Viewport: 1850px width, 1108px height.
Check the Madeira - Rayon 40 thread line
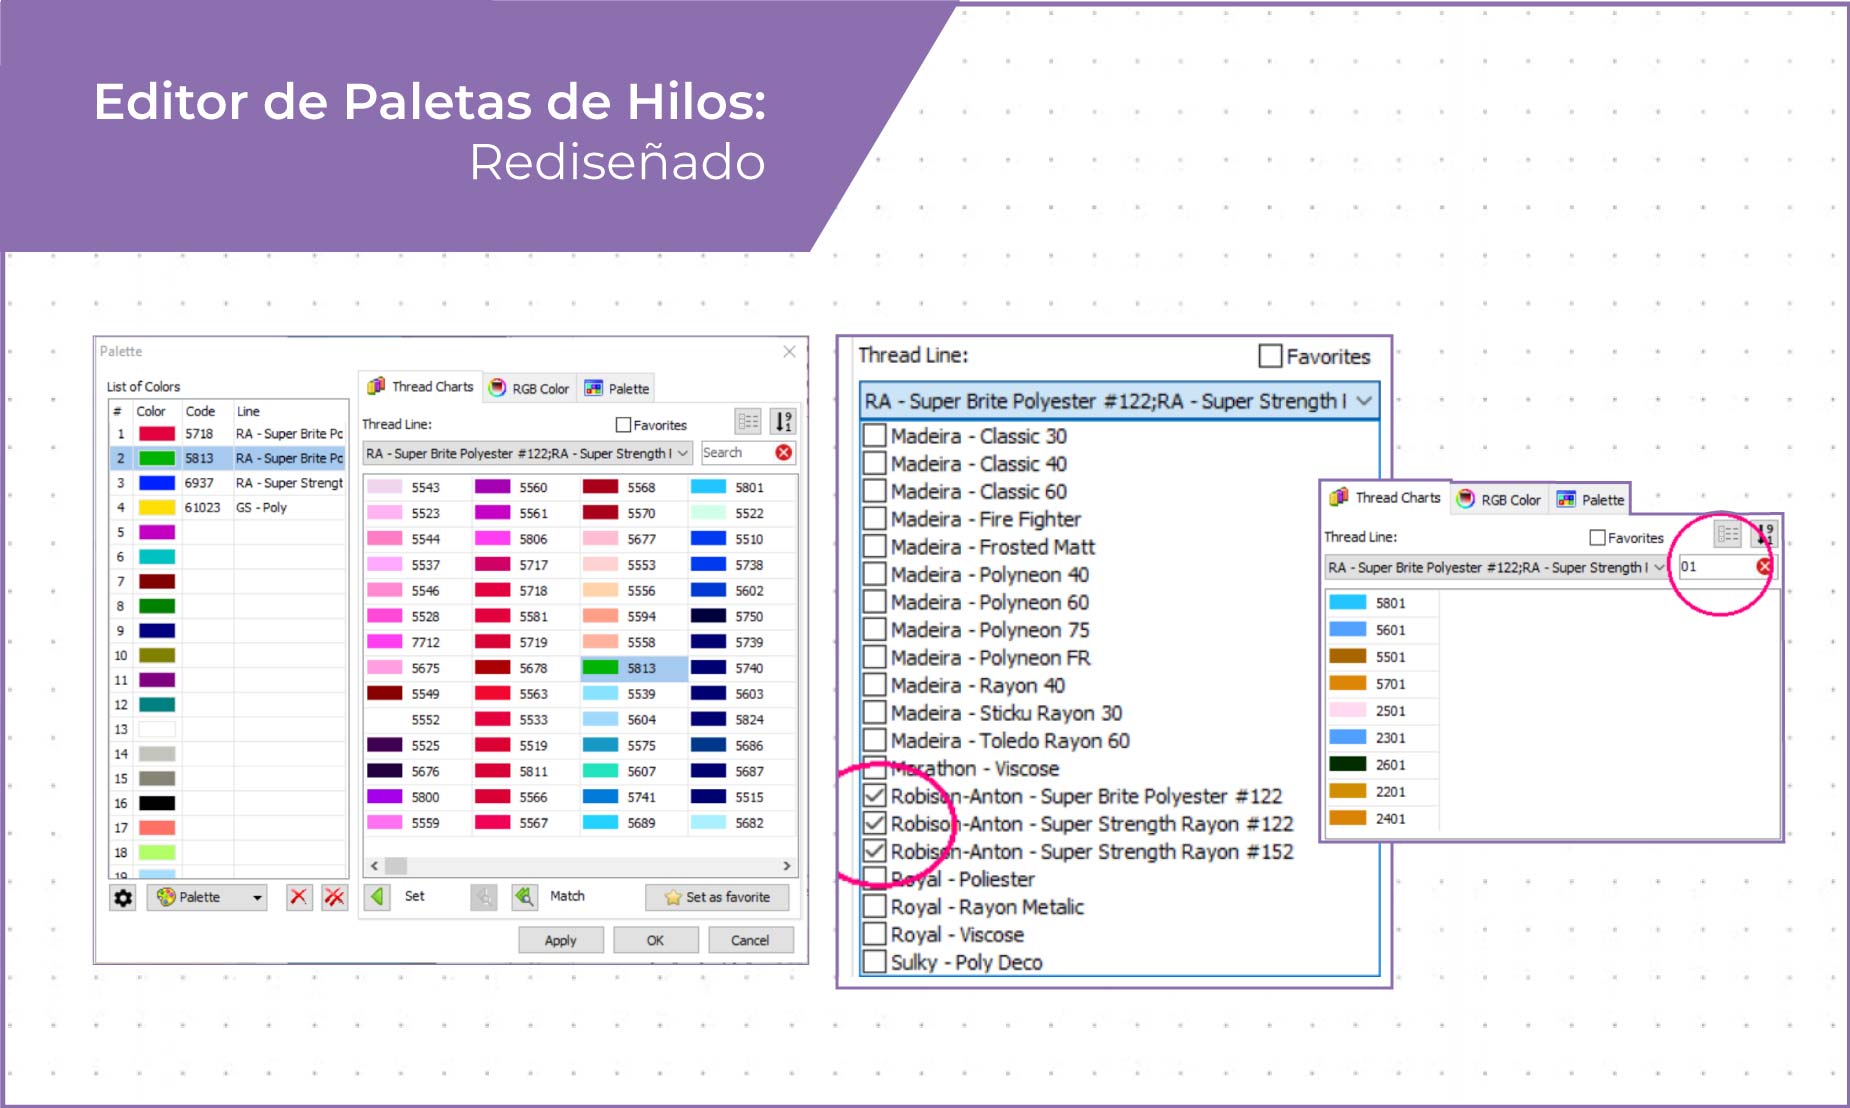tap(874, 685)
